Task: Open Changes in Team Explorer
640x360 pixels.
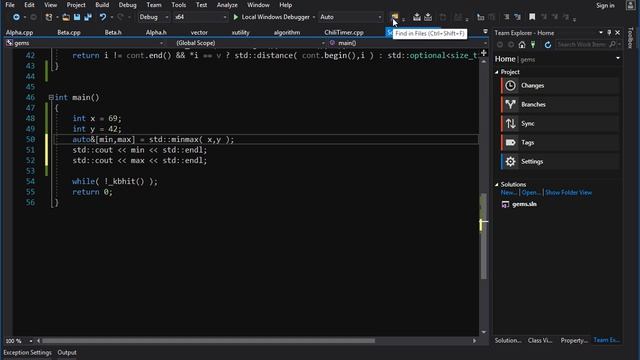Action: pos(561,86)
